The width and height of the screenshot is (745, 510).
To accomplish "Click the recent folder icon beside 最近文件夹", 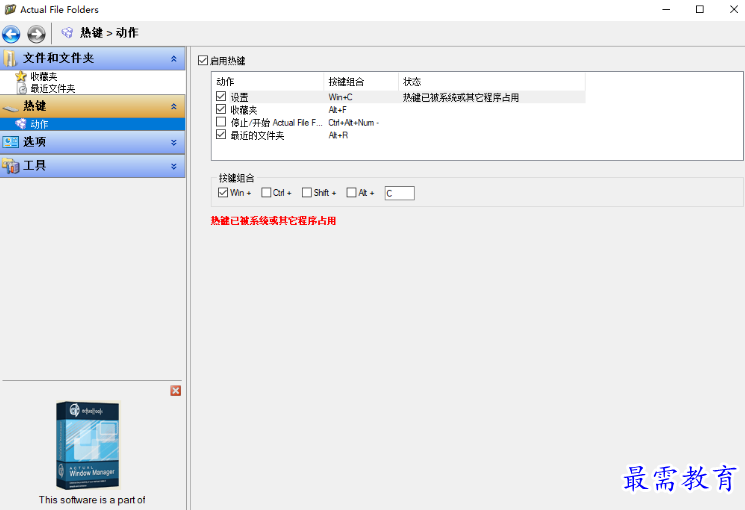I will (22, 88).
